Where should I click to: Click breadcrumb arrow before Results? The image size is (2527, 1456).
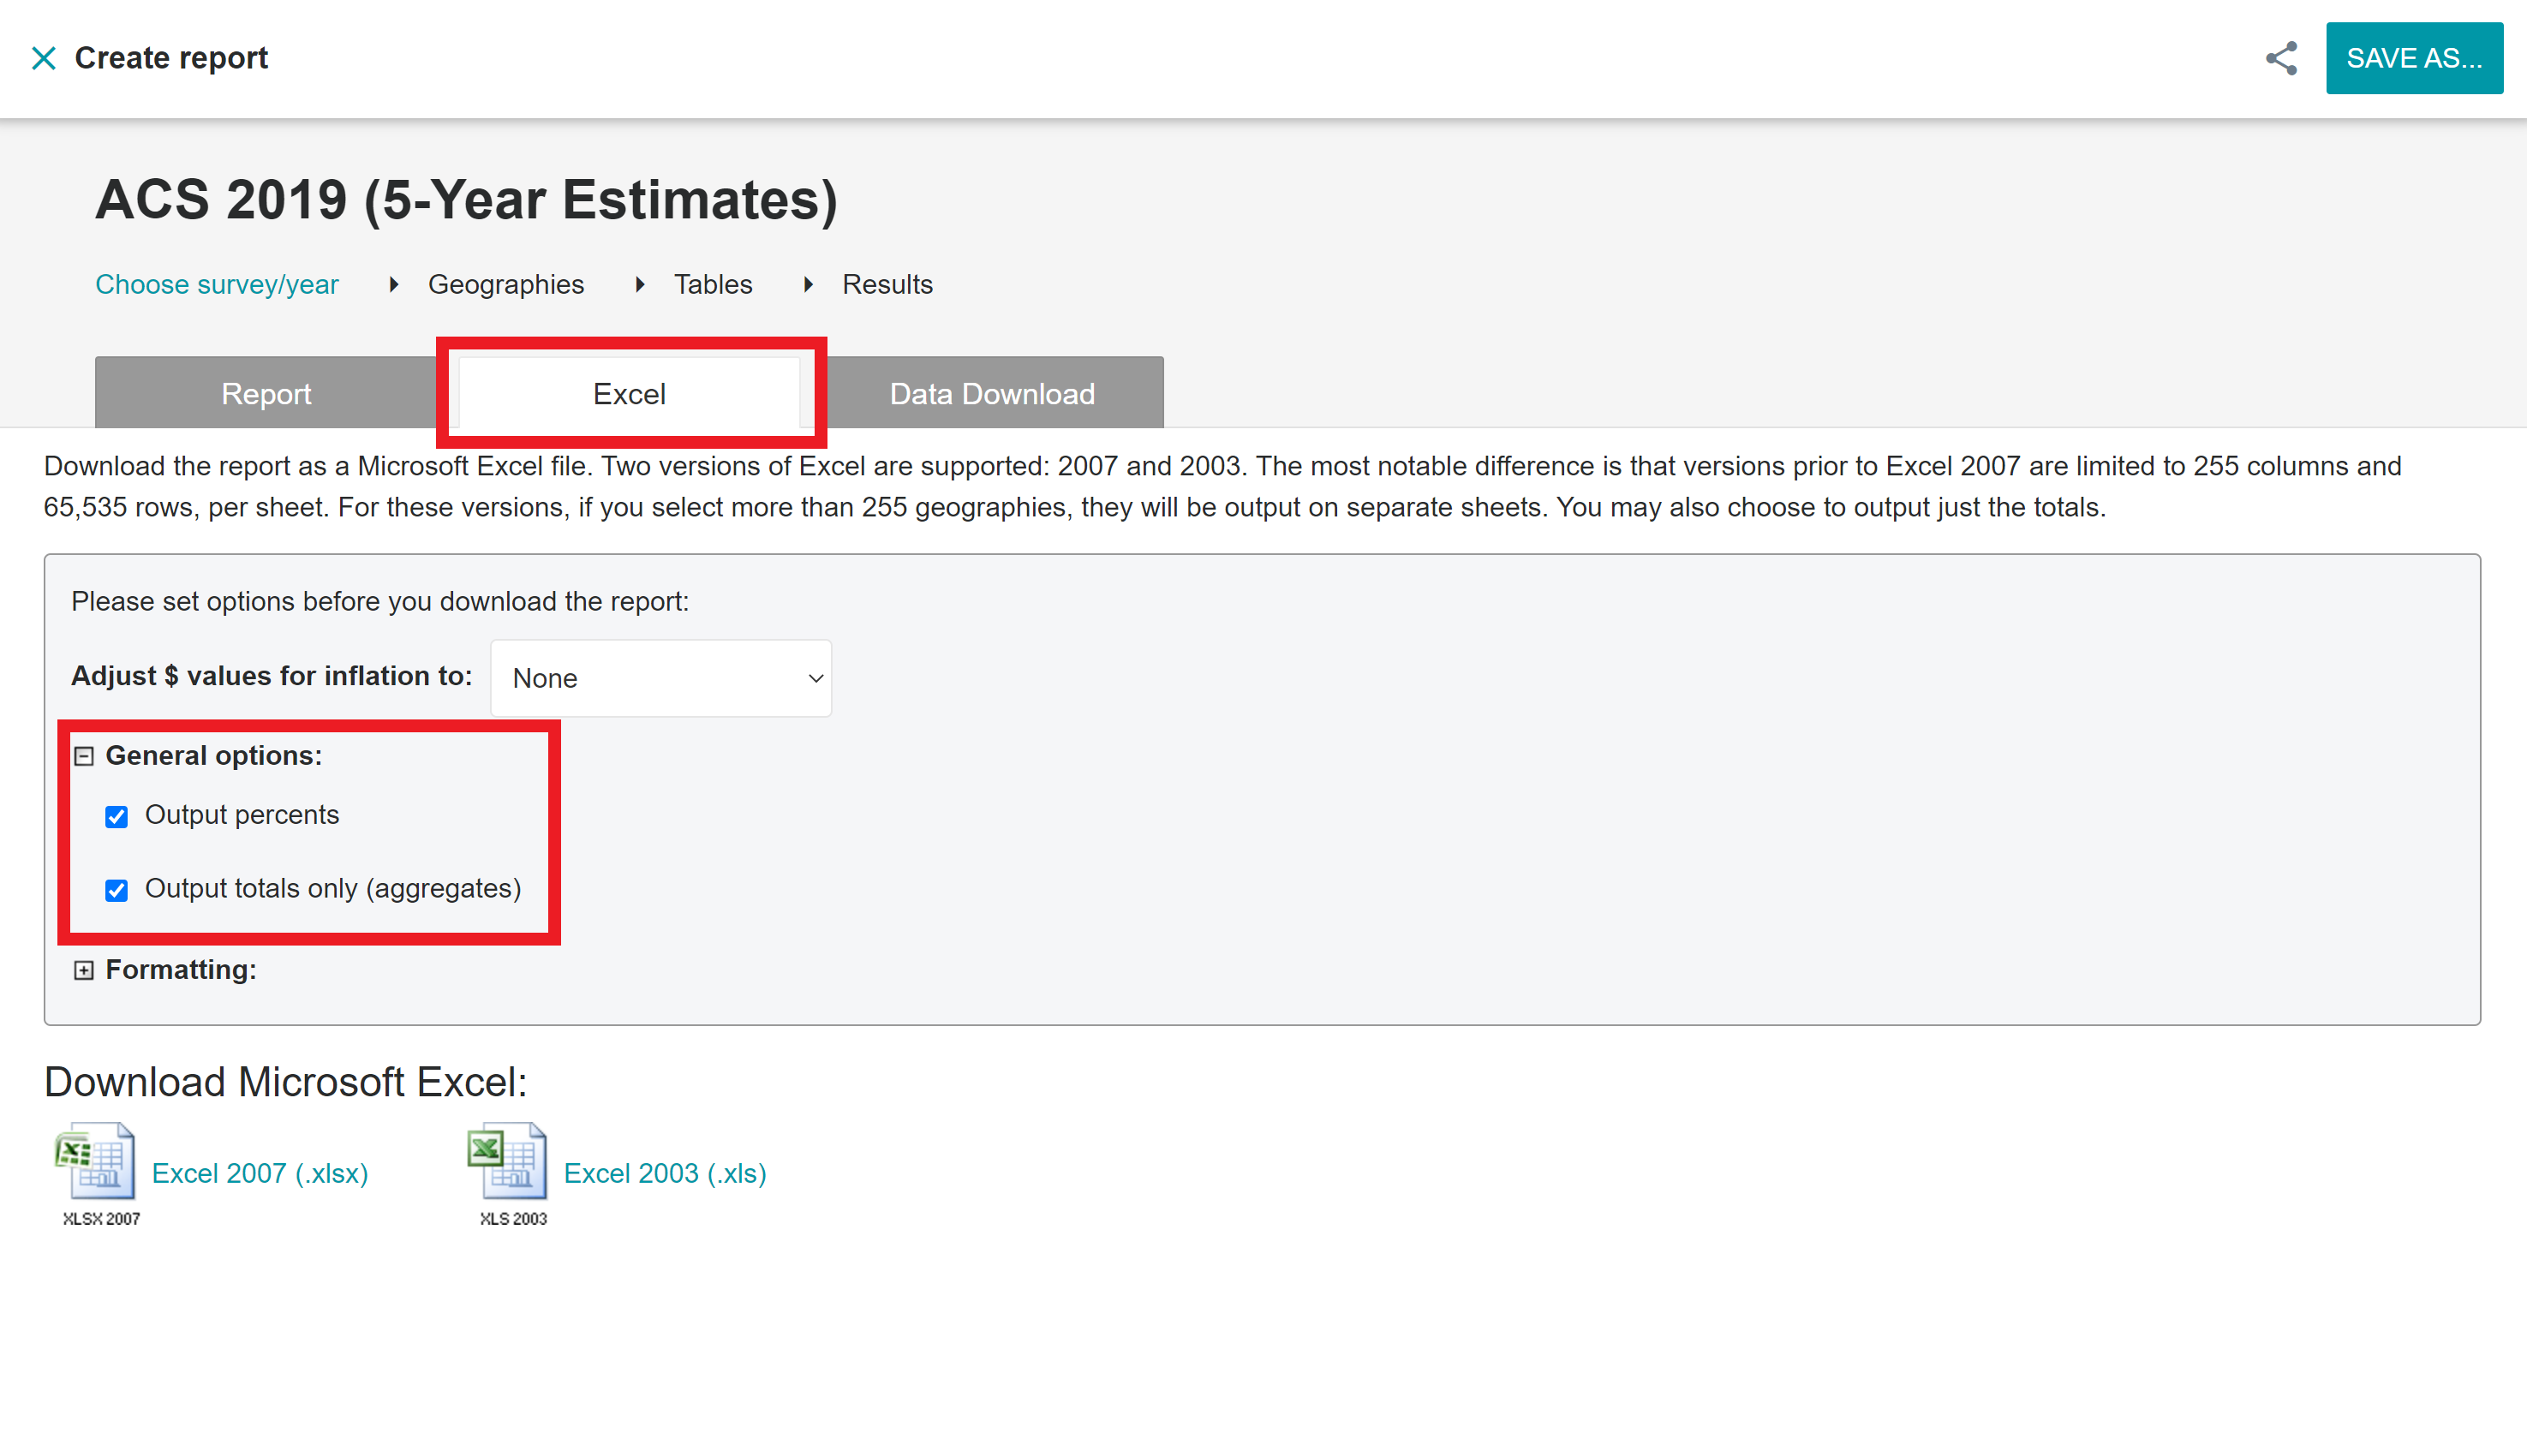click(x=808, y=285)
